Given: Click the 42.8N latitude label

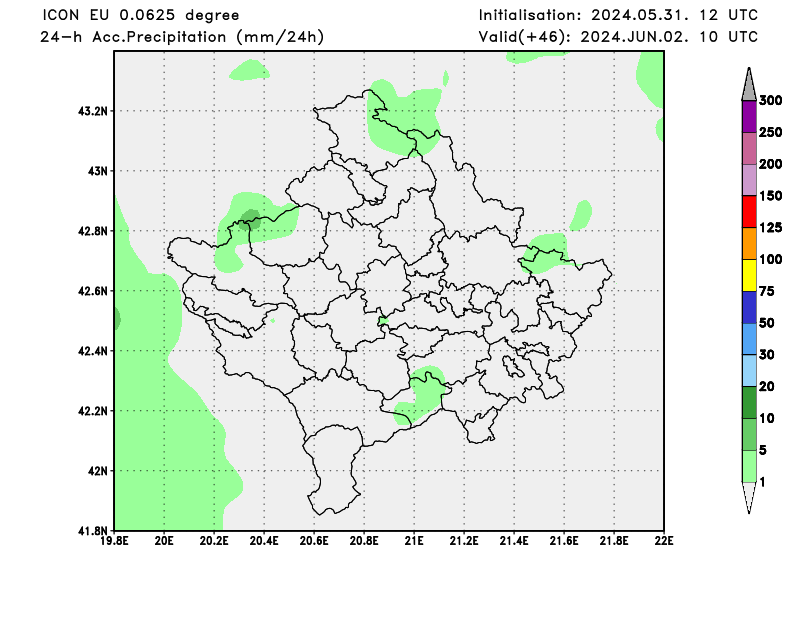Looking at the screenshot, I should click(x=93, y=231).
